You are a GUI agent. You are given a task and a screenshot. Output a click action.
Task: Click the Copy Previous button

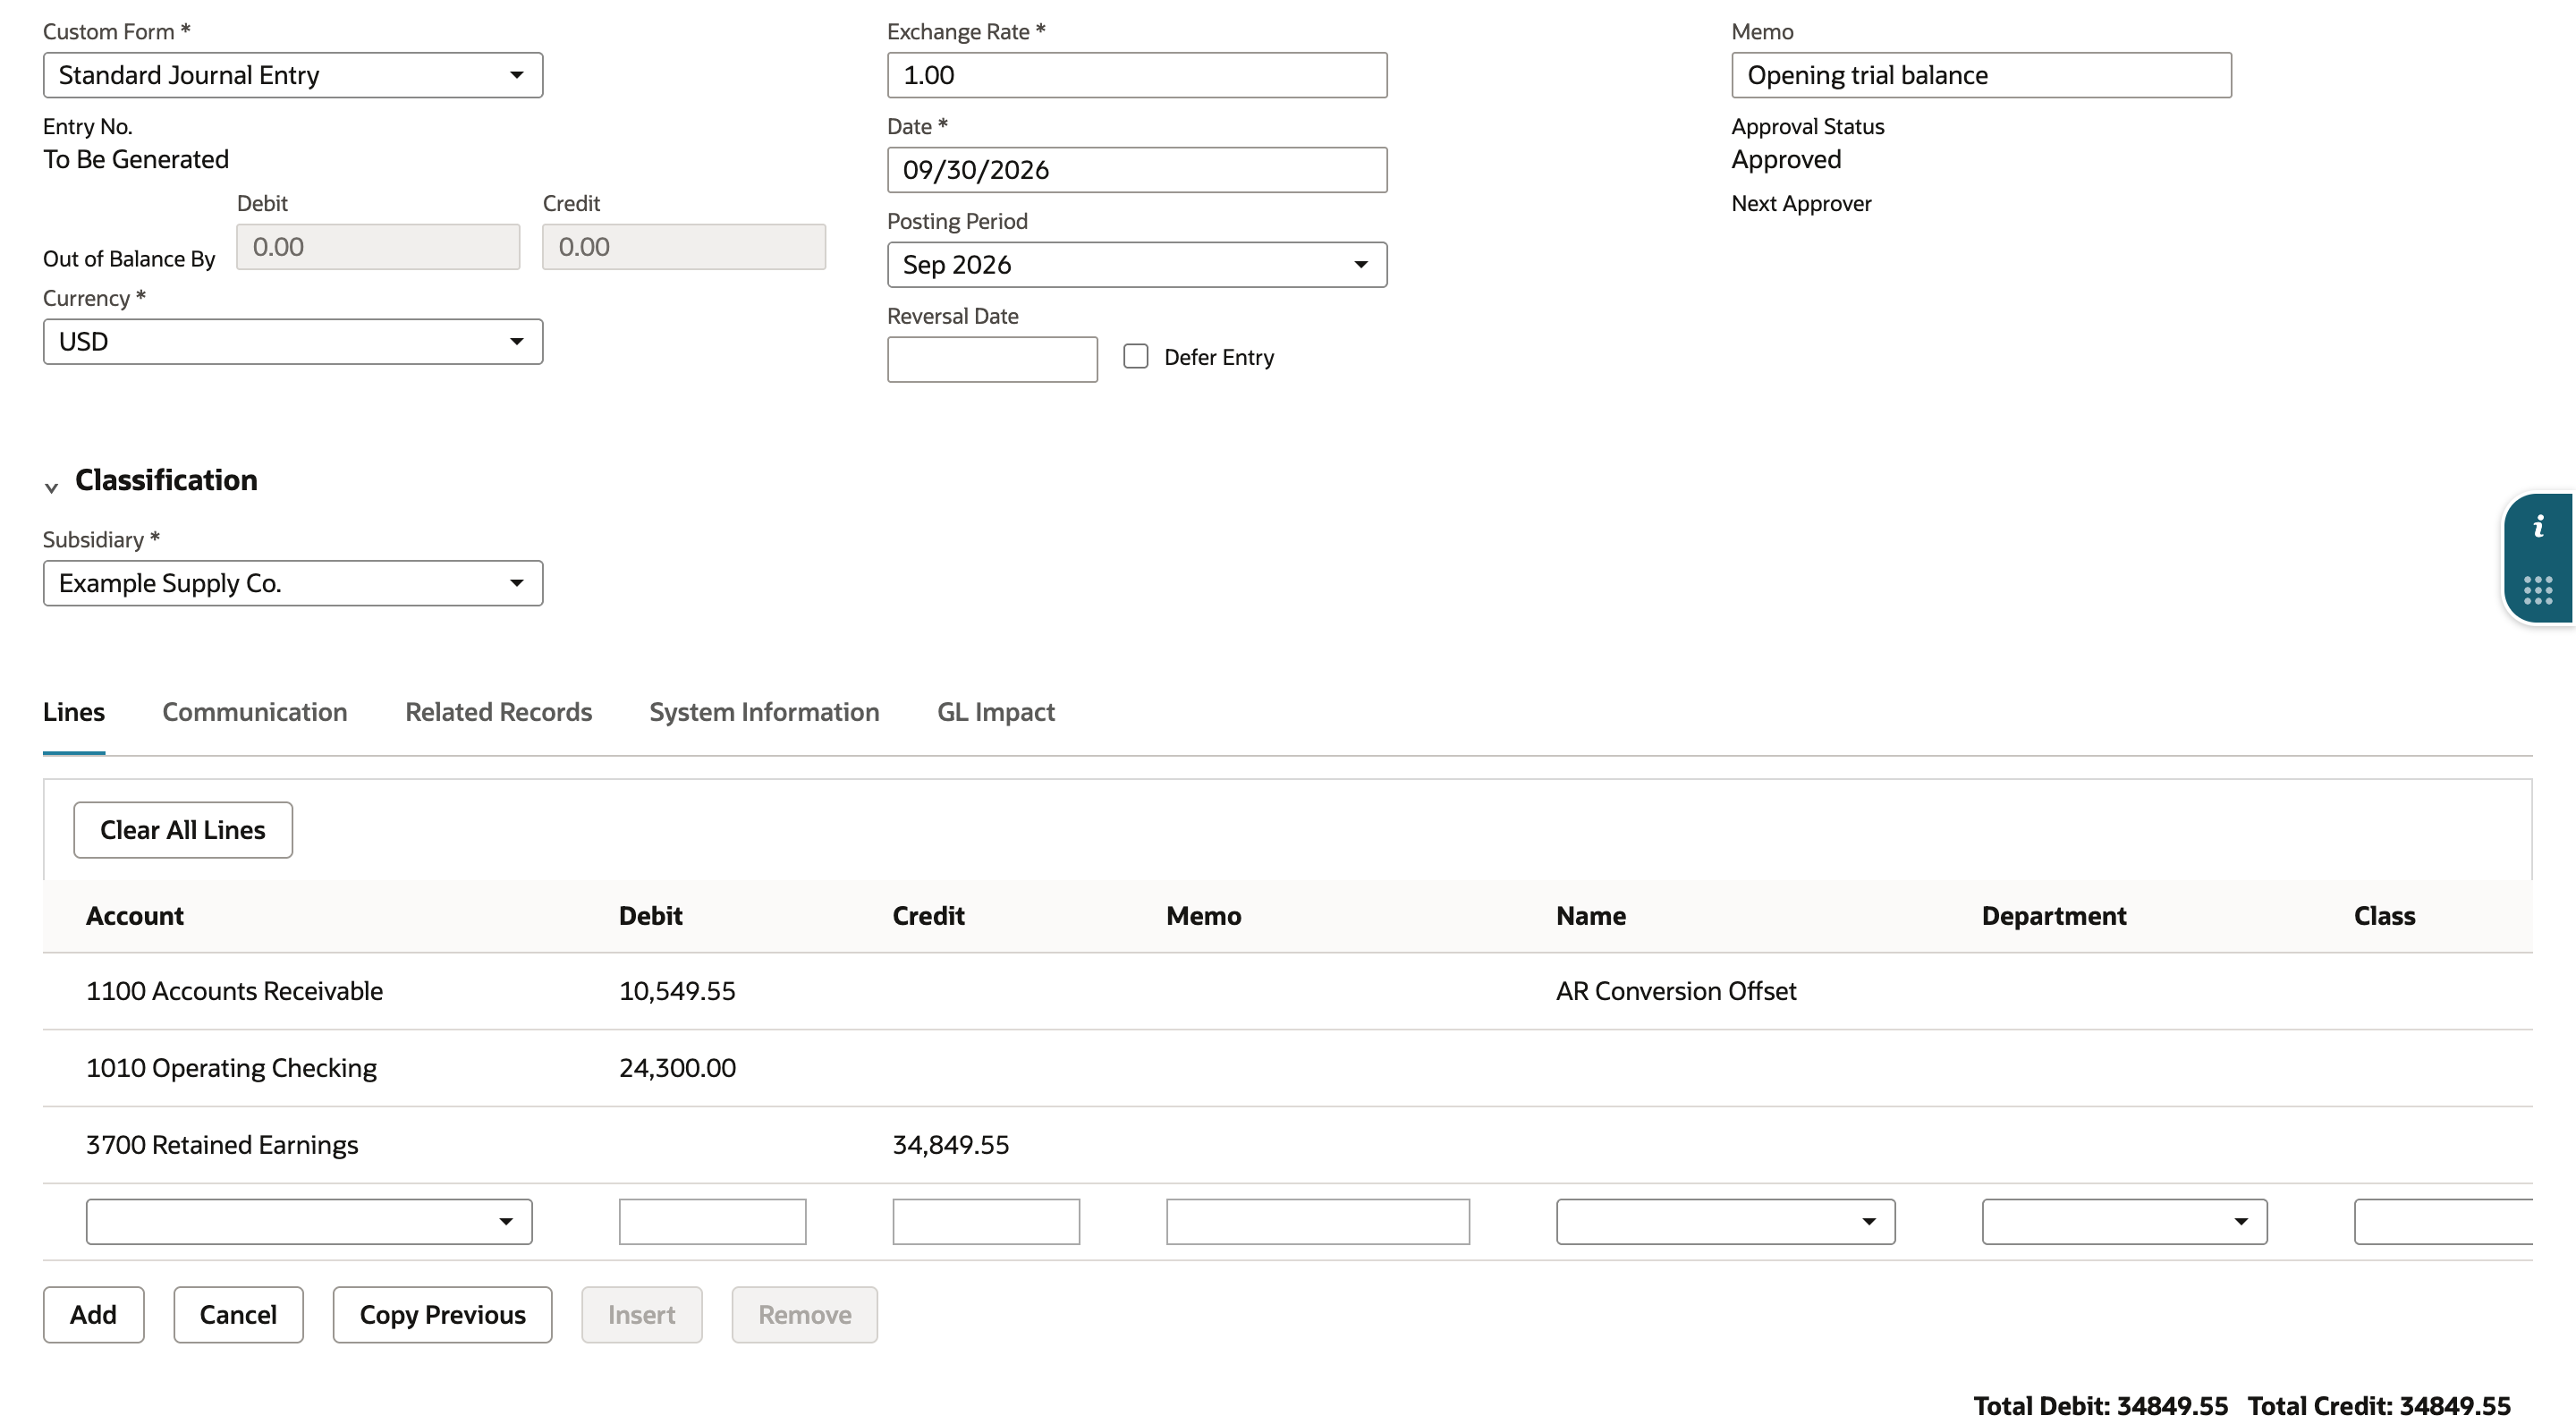442,1315
